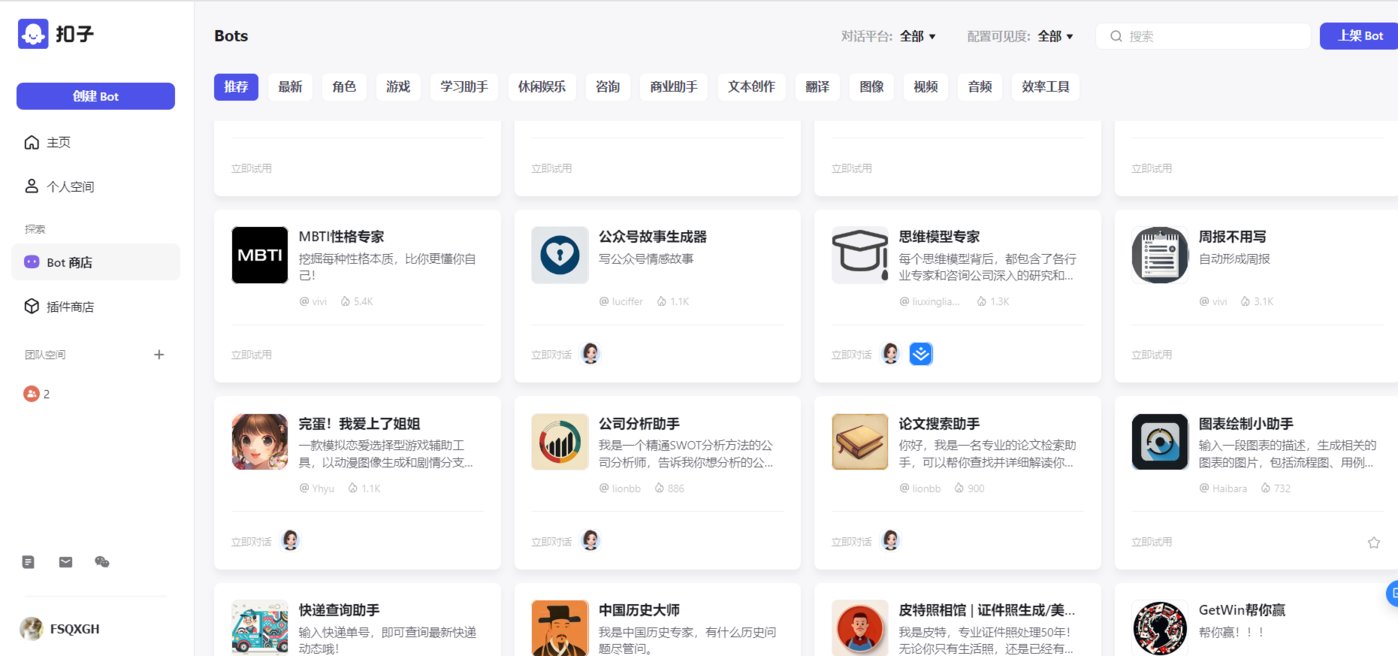Open the documentation icon at sidebar bottom

29,562
